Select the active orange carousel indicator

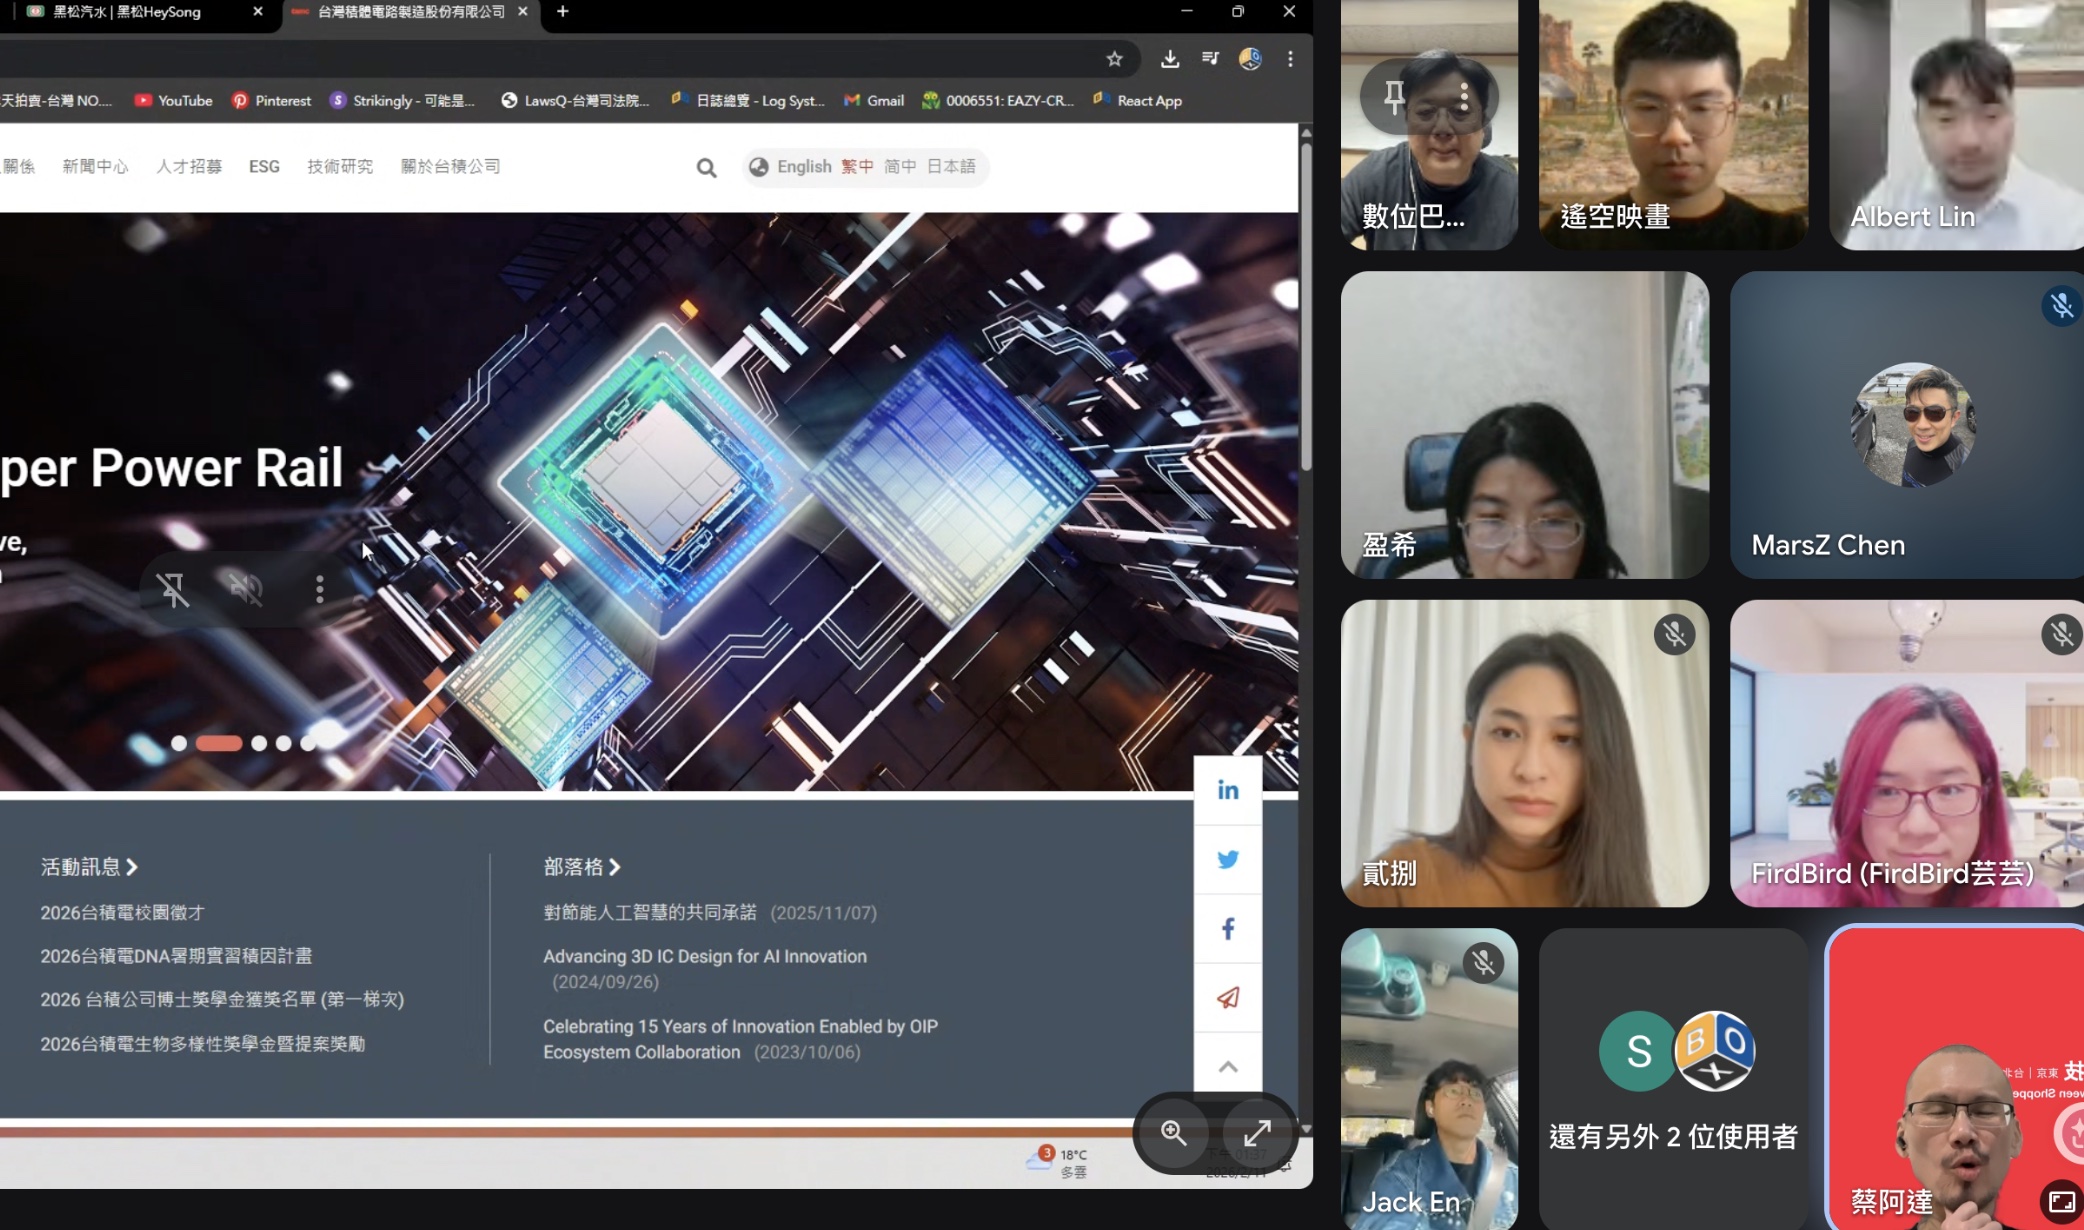click(219, 743)
